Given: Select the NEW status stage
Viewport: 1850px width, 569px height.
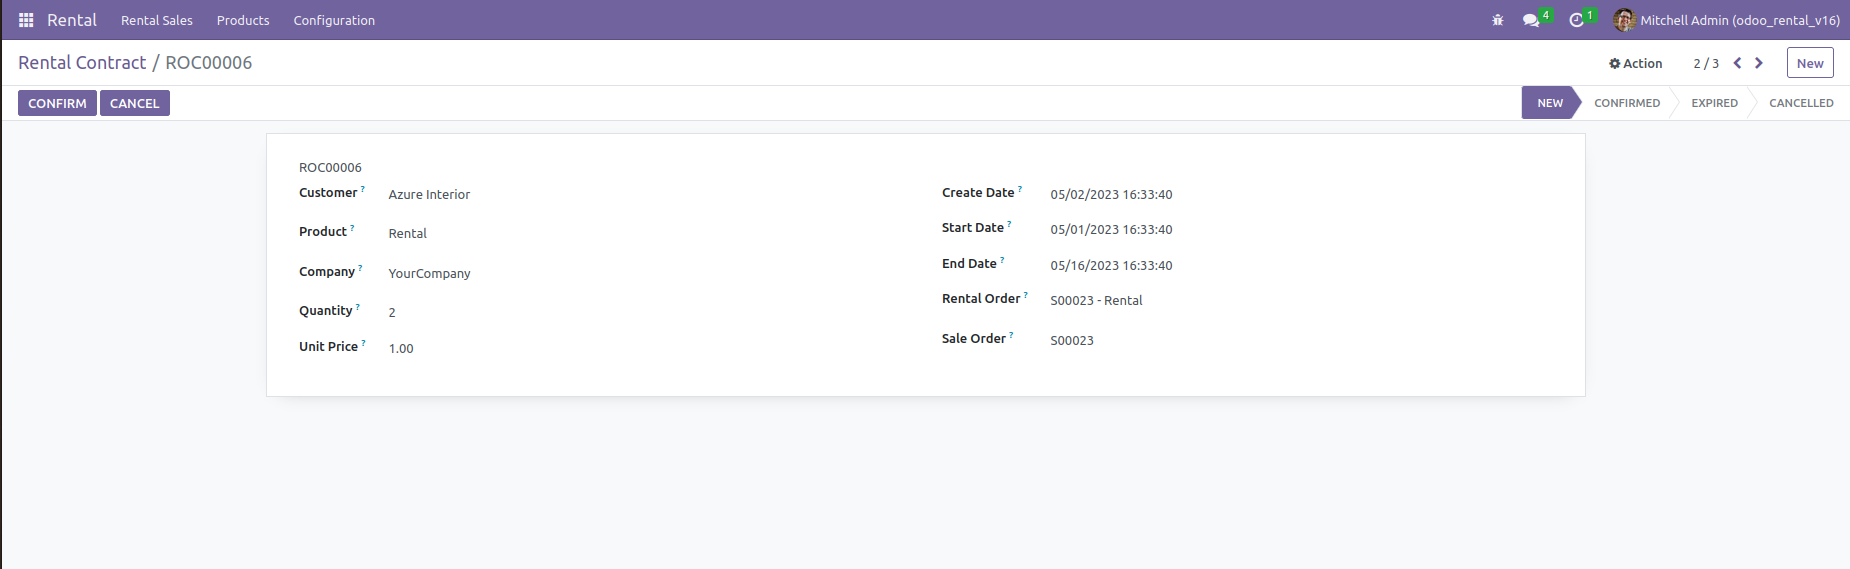Looking at the screenshot, I should coord(1549,103).
